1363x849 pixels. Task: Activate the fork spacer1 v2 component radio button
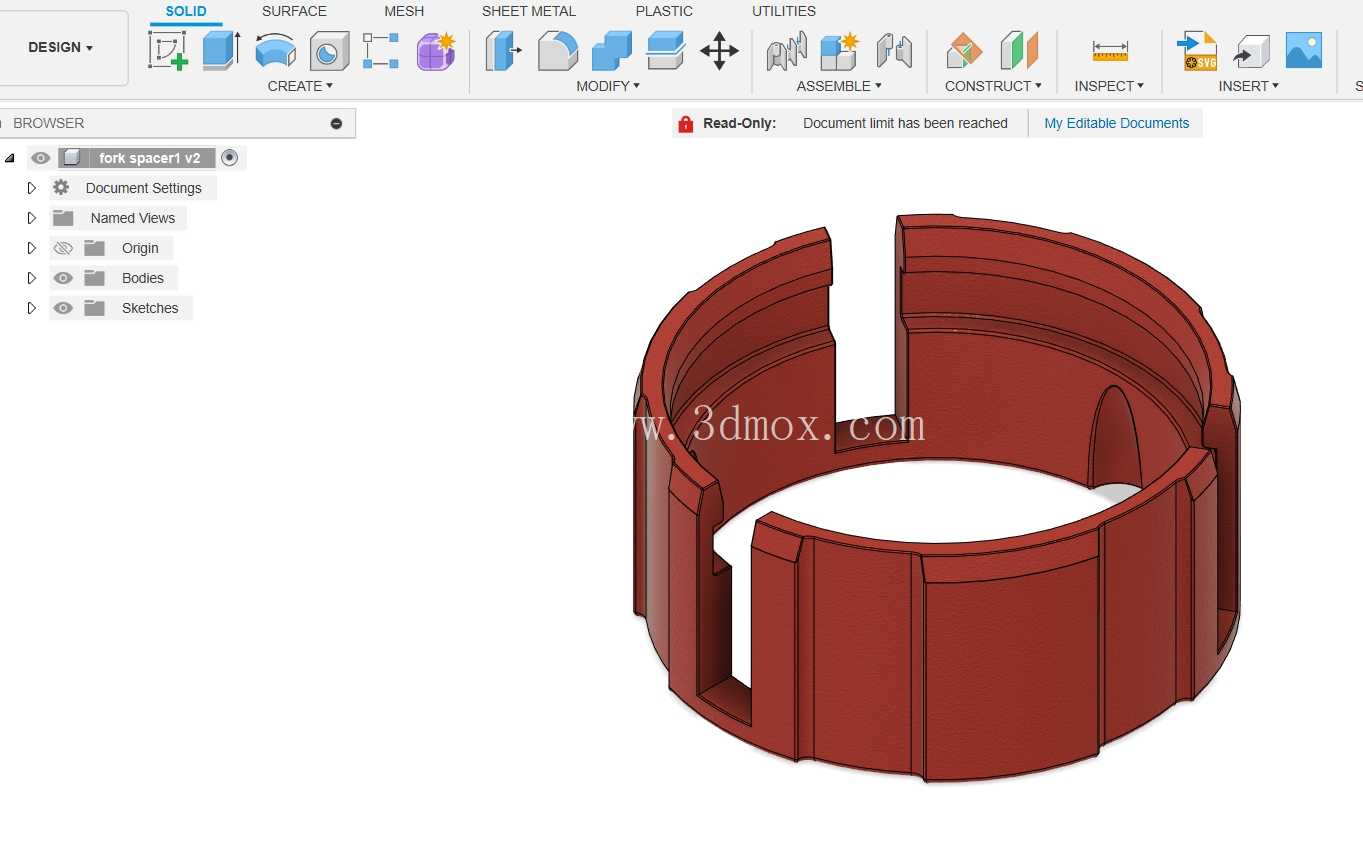click(230, 158)
